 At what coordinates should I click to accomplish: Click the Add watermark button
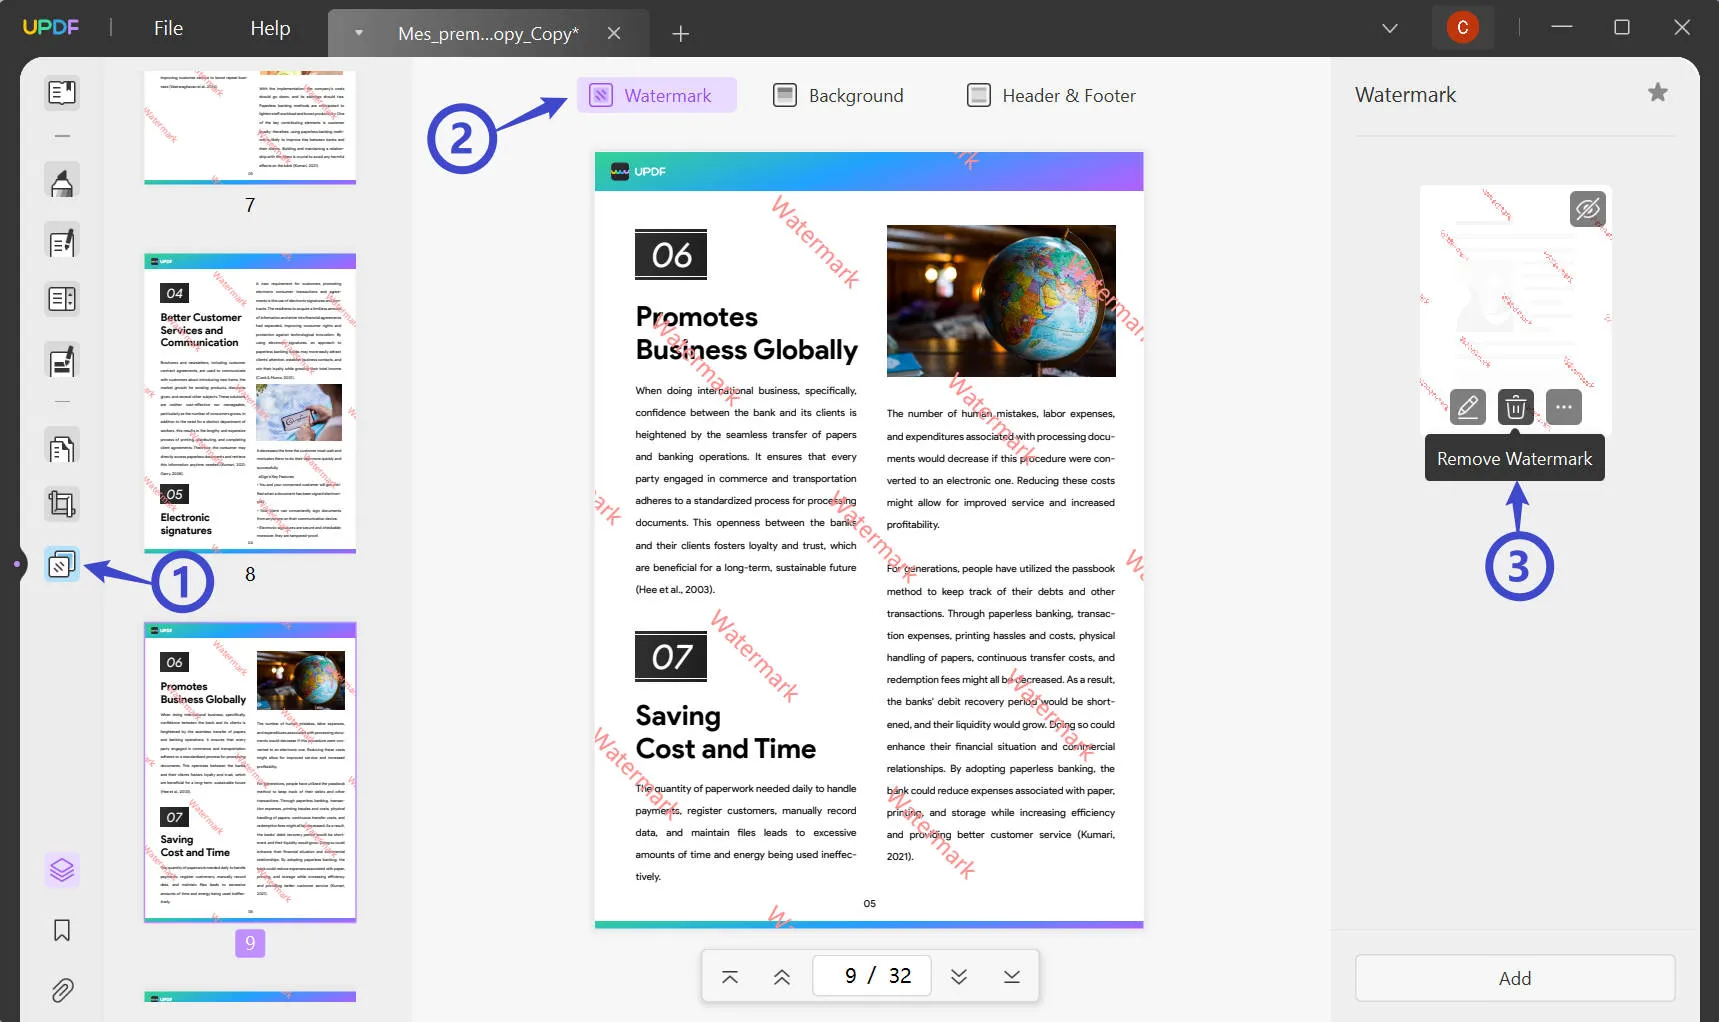click(x=1515, y=978)
